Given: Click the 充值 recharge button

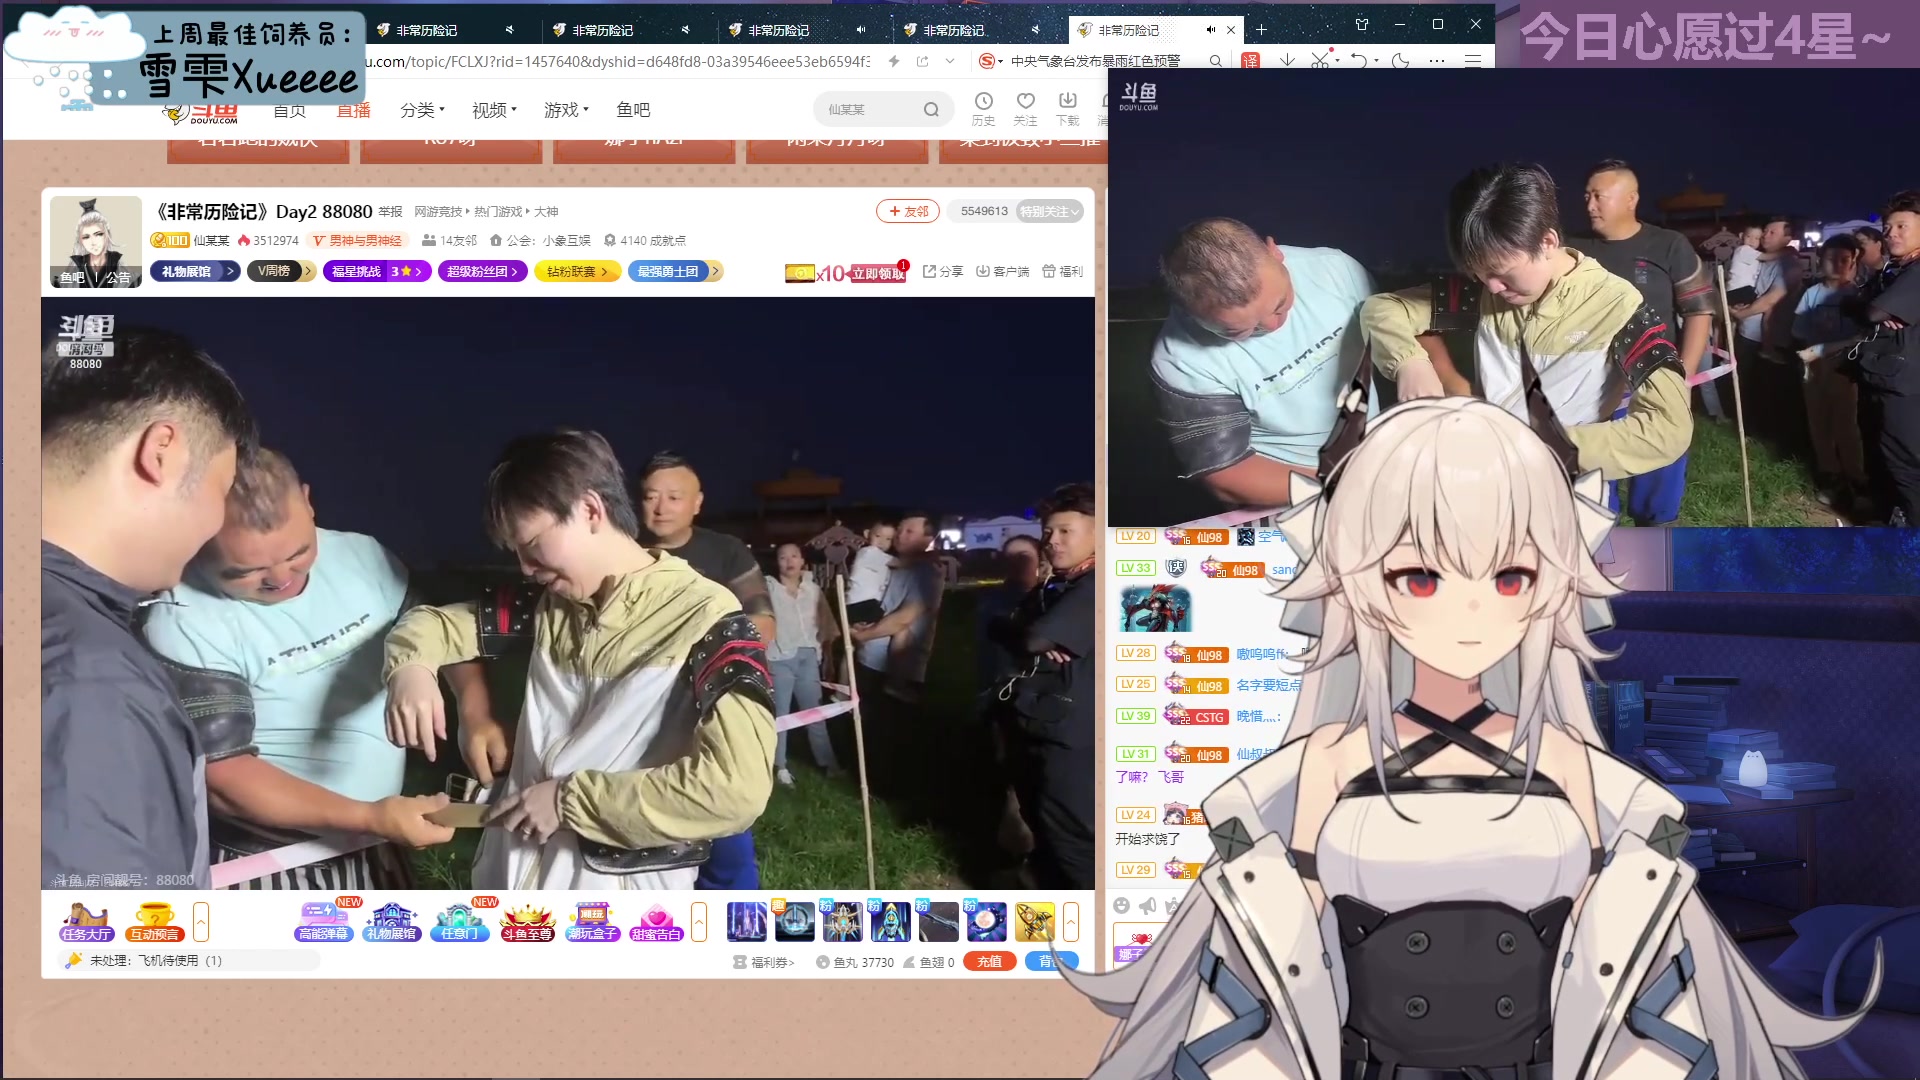Looking at the screenshot, I should click(990, 961).
